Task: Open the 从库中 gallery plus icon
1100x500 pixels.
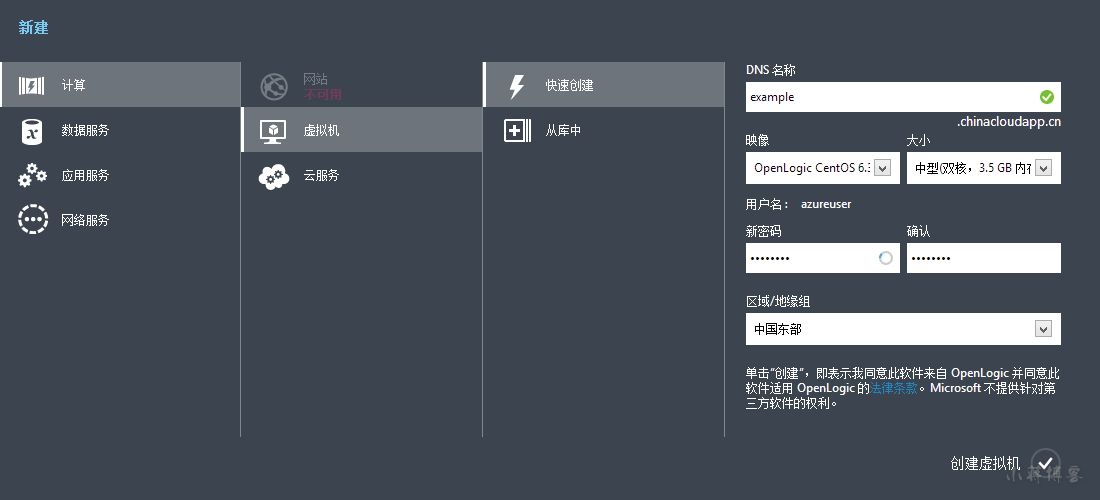Action: tap(517, 130)
